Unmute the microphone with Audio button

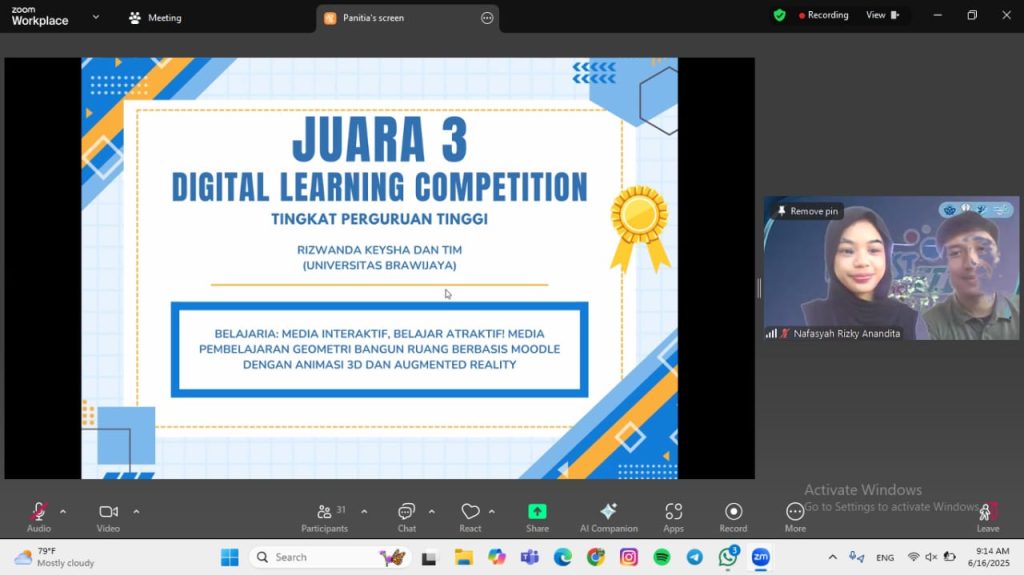38,513
